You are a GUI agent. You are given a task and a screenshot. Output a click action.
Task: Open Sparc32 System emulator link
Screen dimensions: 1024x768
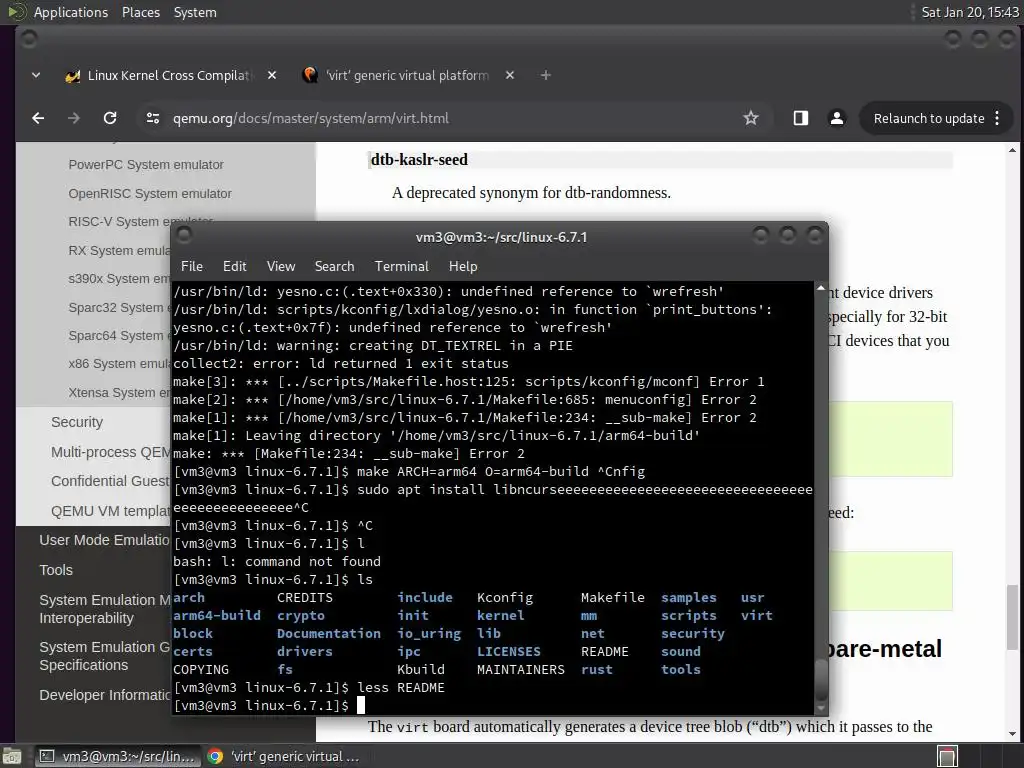(118, 307)
